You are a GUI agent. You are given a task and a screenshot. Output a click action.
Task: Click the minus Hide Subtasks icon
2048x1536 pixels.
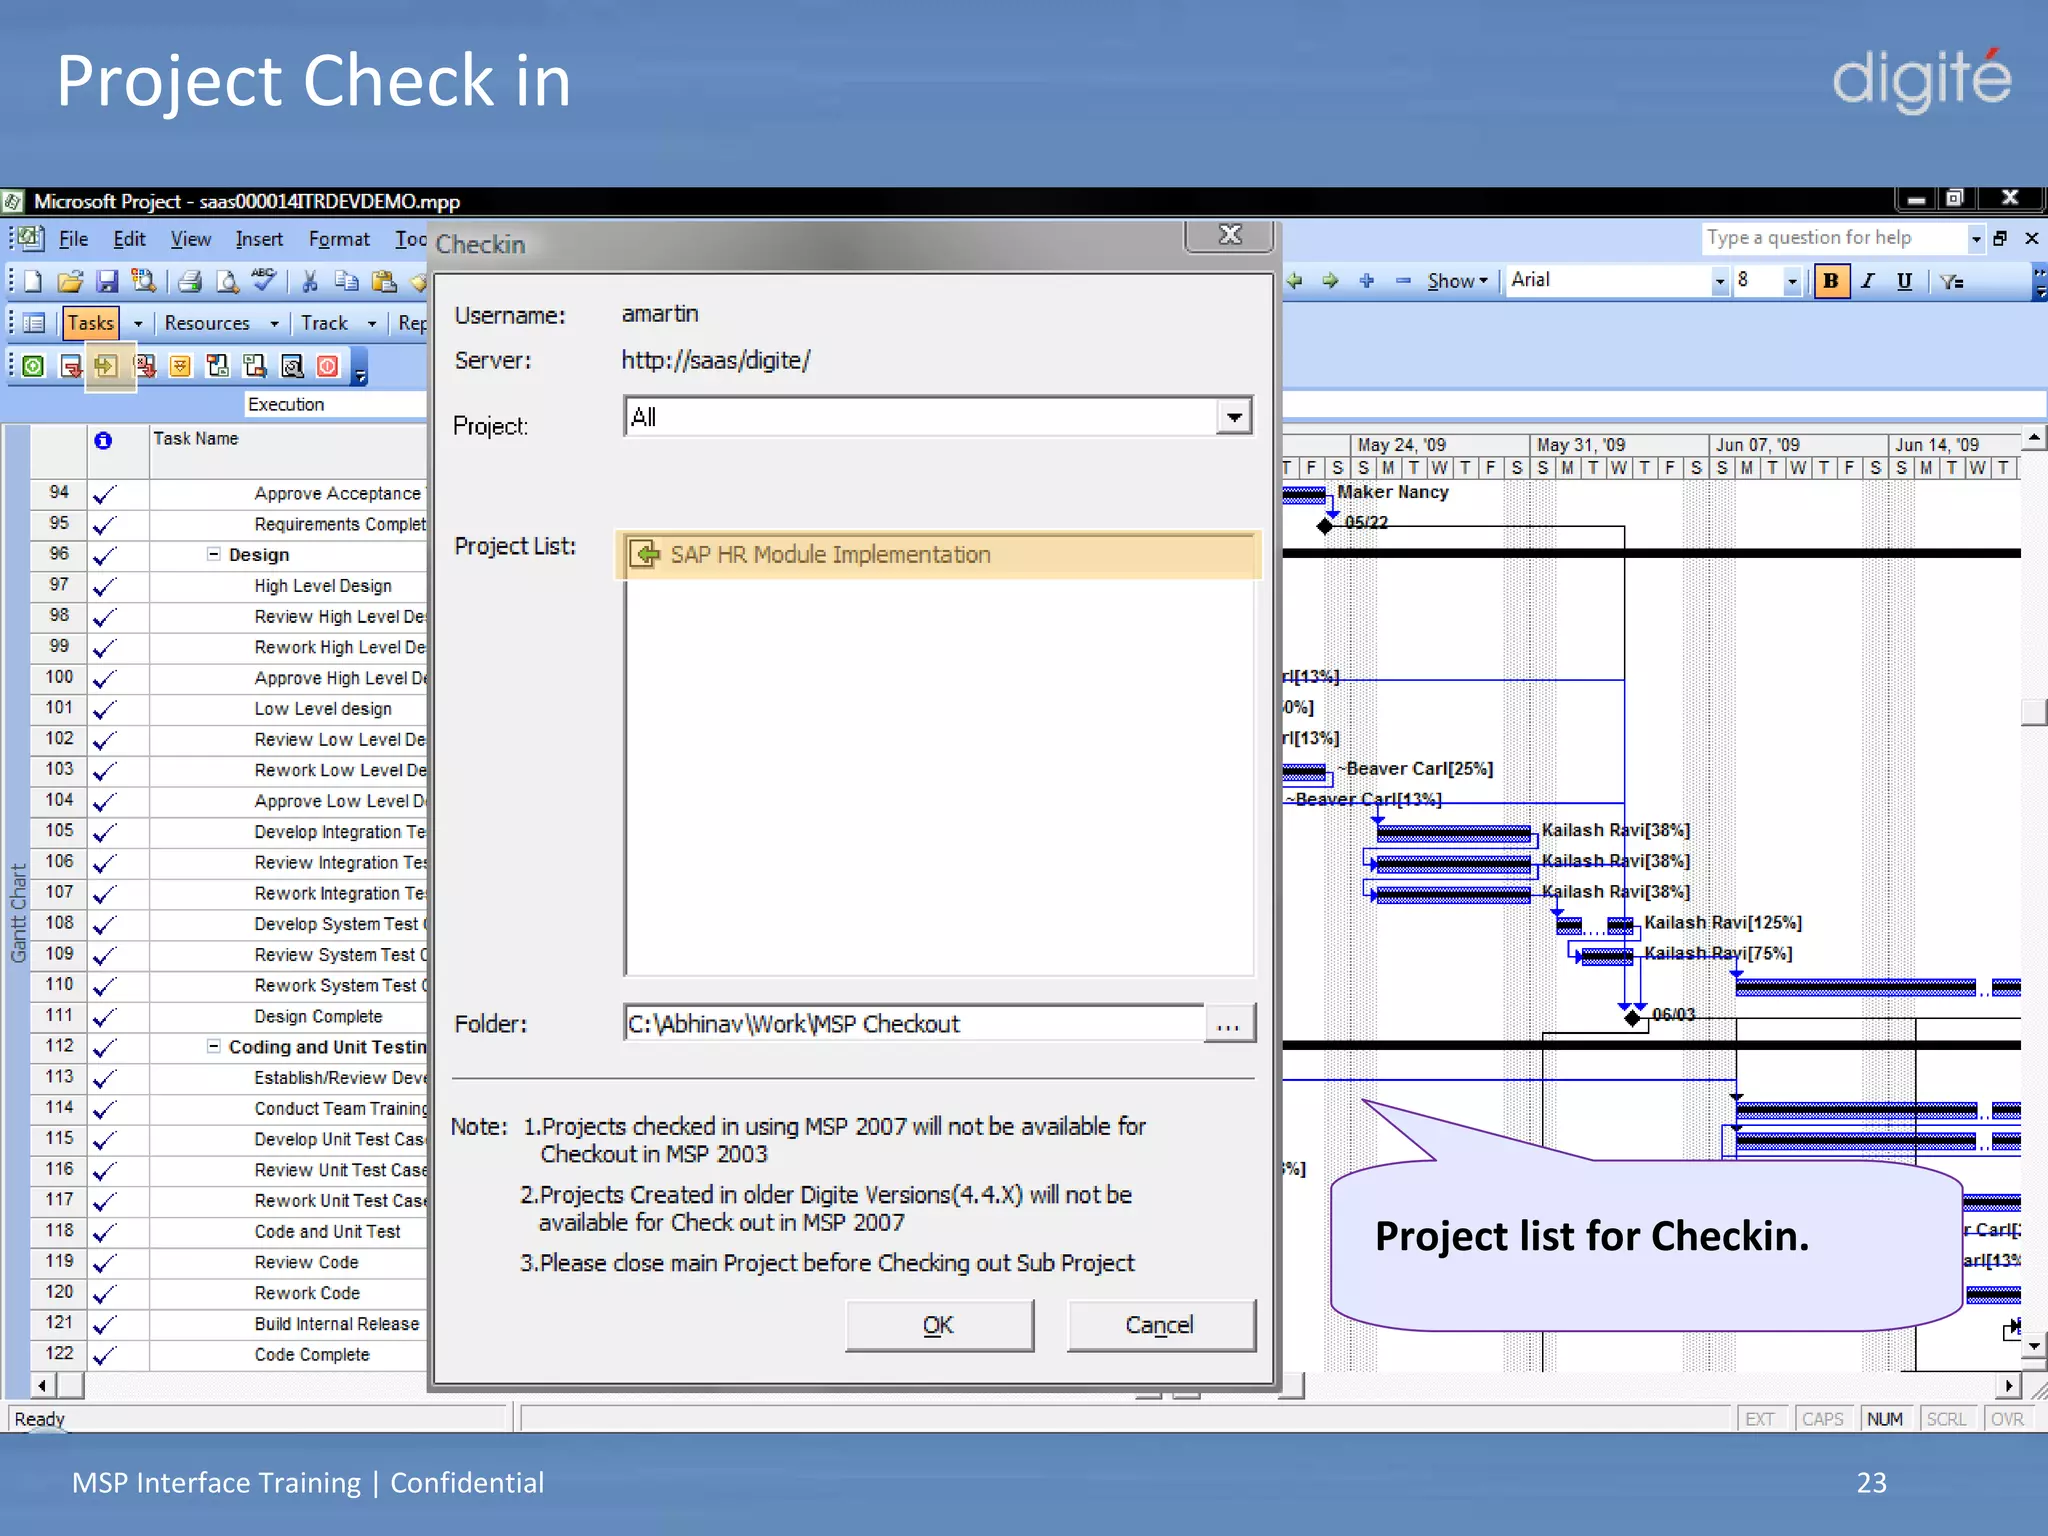click(x=1403, y=281)
